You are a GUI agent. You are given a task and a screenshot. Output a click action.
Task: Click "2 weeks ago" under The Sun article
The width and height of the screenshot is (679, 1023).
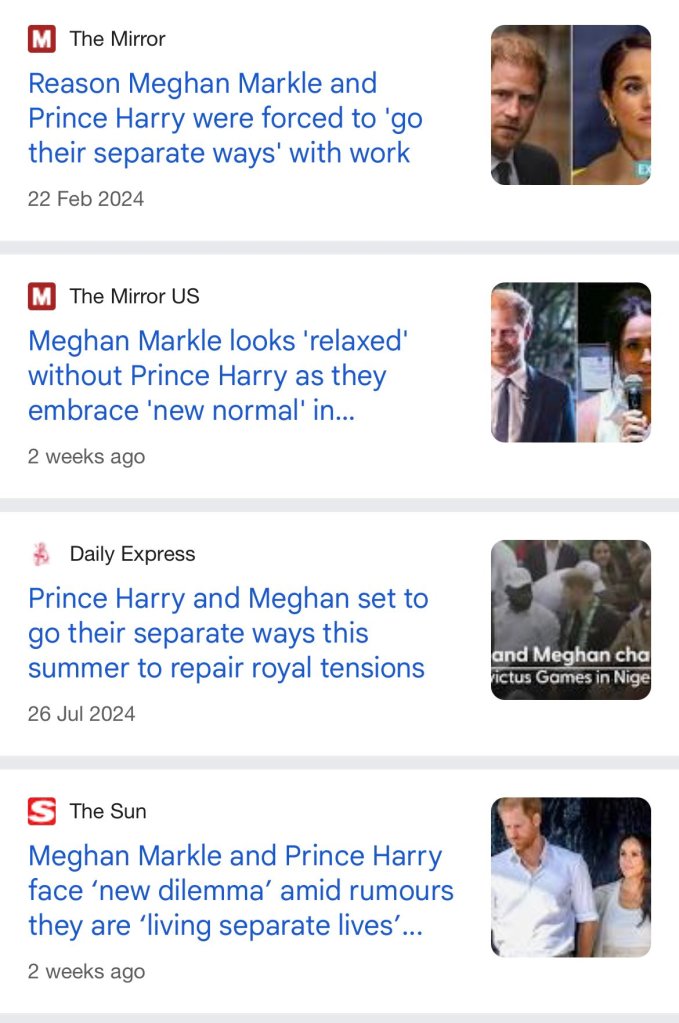(x=86, y=971)
